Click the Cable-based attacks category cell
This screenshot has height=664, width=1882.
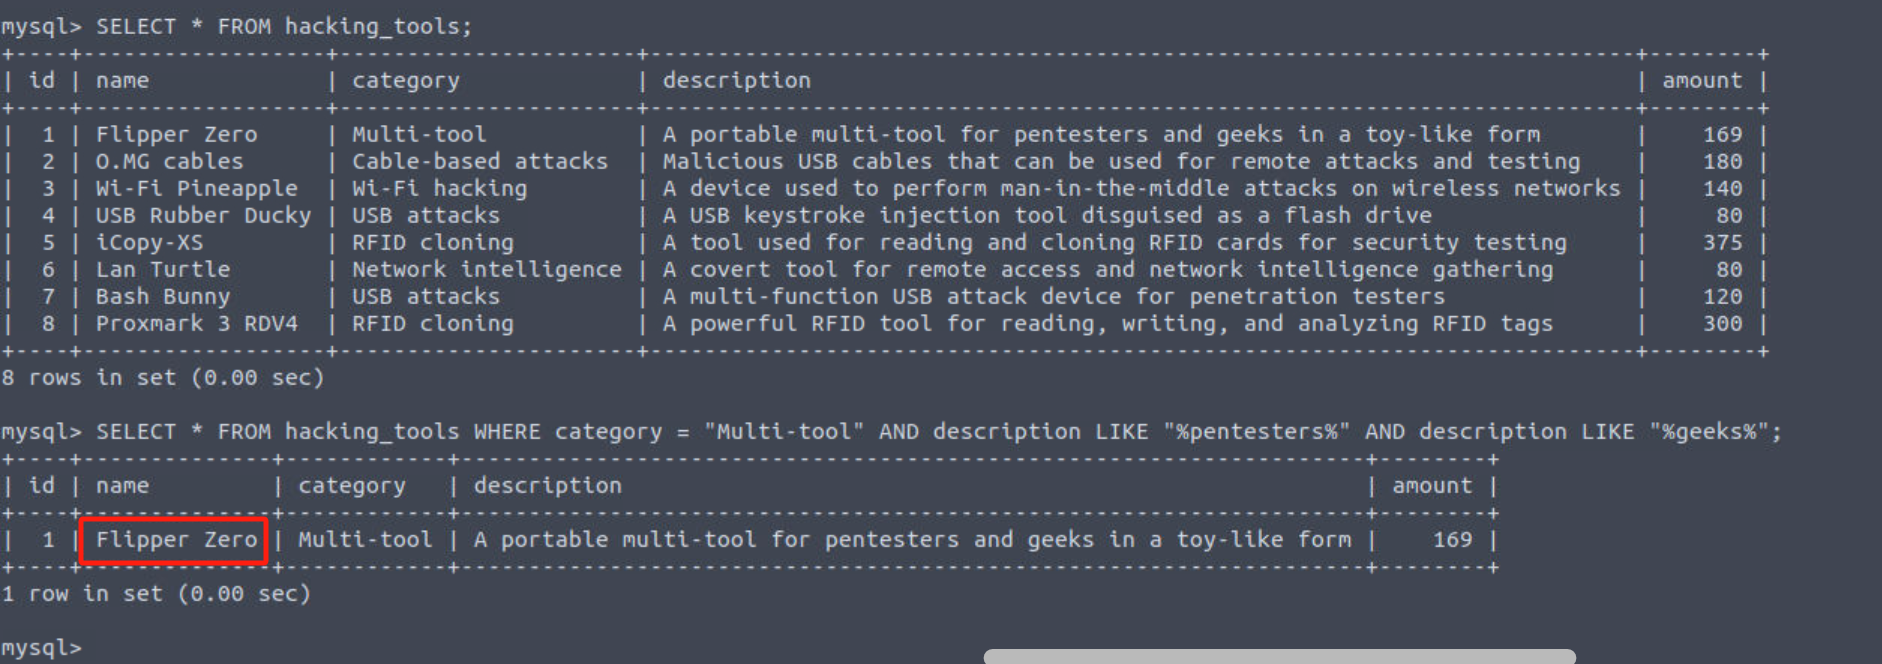(x=479, y=162)
